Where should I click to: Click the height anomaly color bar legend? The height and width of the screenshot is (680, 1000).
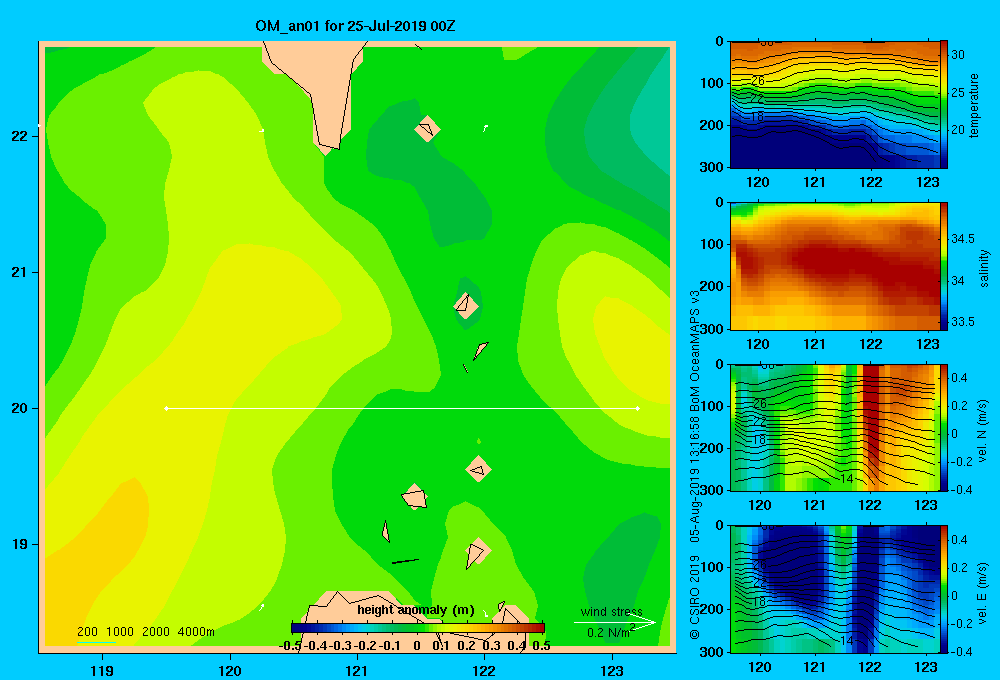click(x=418, y=628)
